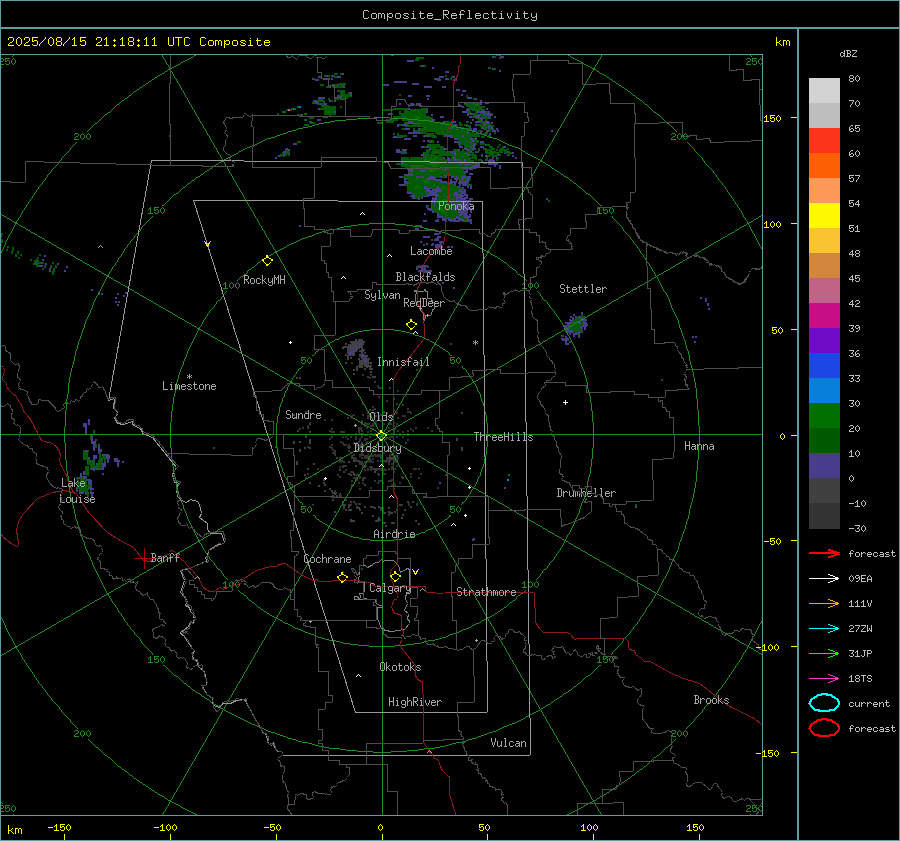This screenshot has width=900, height=841.
Task: Click the magenta 18TS arrow legend icon
Action: (x=824, y=679)
